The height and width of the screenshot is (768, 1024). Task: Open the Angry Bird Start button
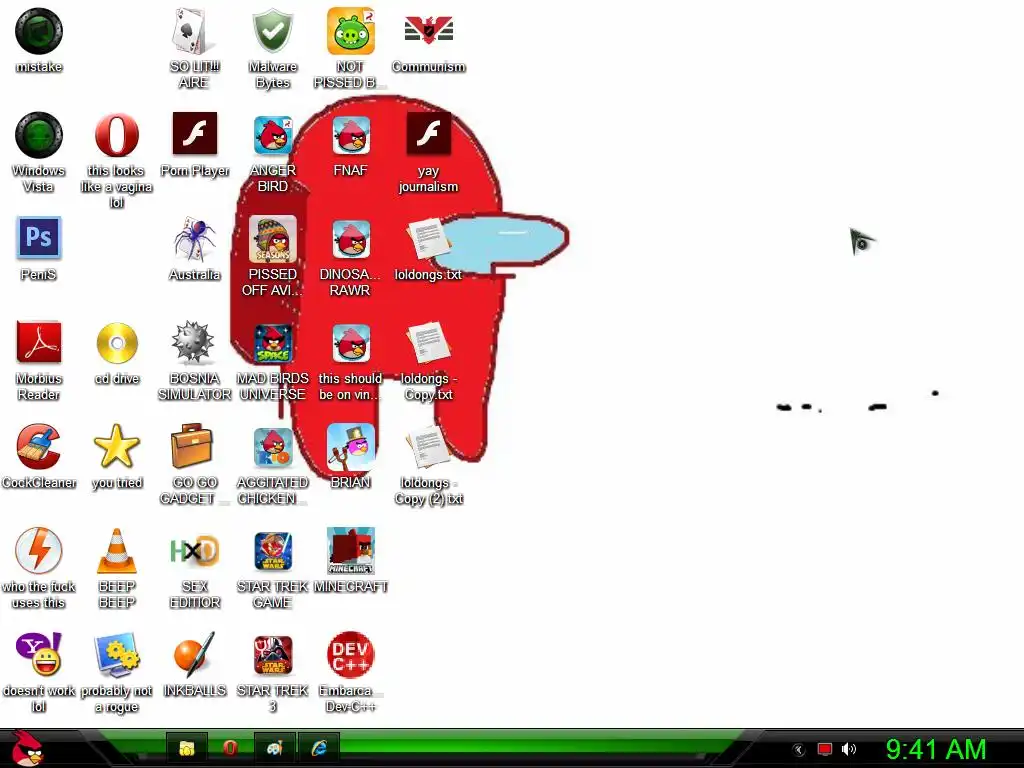[x=27, y=748]
